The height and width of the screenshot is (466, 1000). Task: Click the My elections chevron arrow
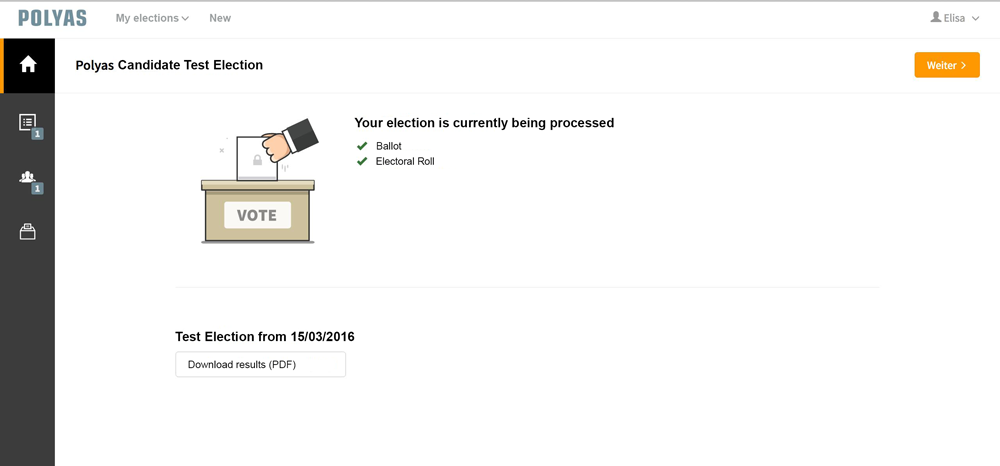[x=186, y=18]
